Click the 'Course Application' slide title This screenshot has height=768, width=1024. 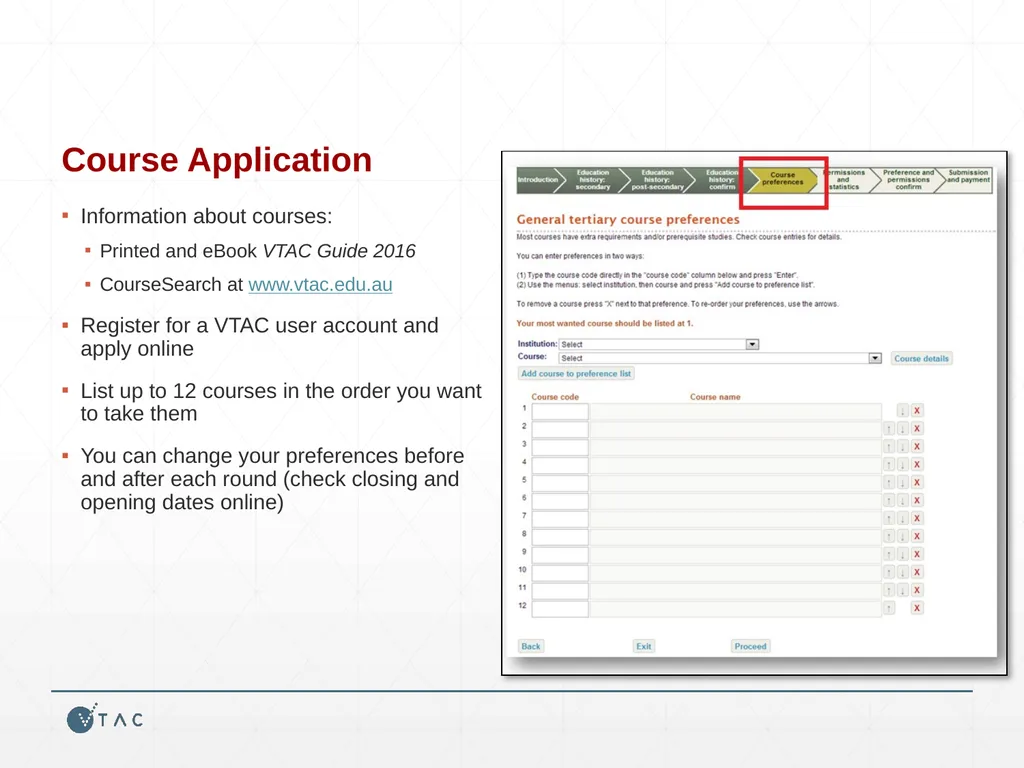coord(217,161)
